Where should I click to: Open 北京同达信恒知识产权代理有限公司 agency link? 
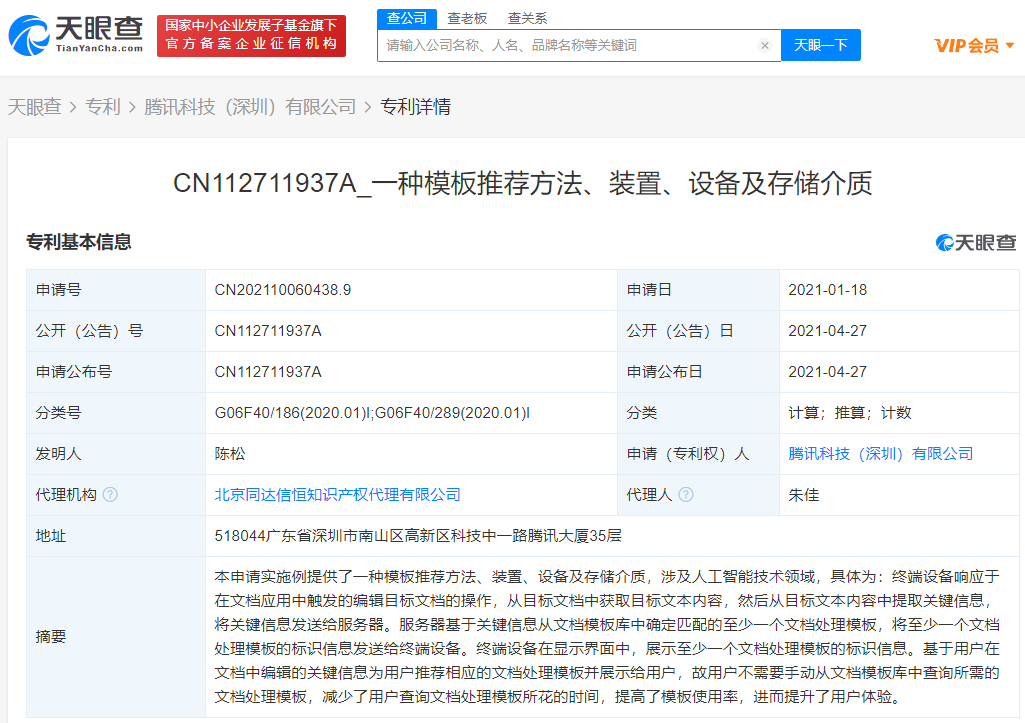point(337,495)
